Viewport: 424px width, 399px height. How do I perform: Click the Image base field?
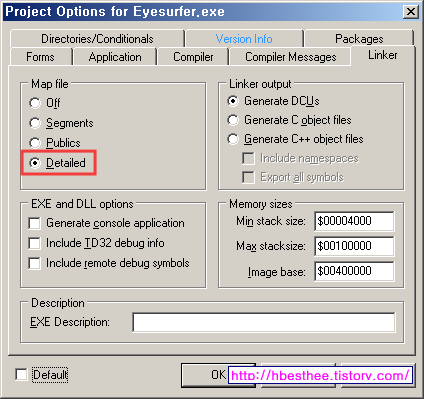(354, 271)
